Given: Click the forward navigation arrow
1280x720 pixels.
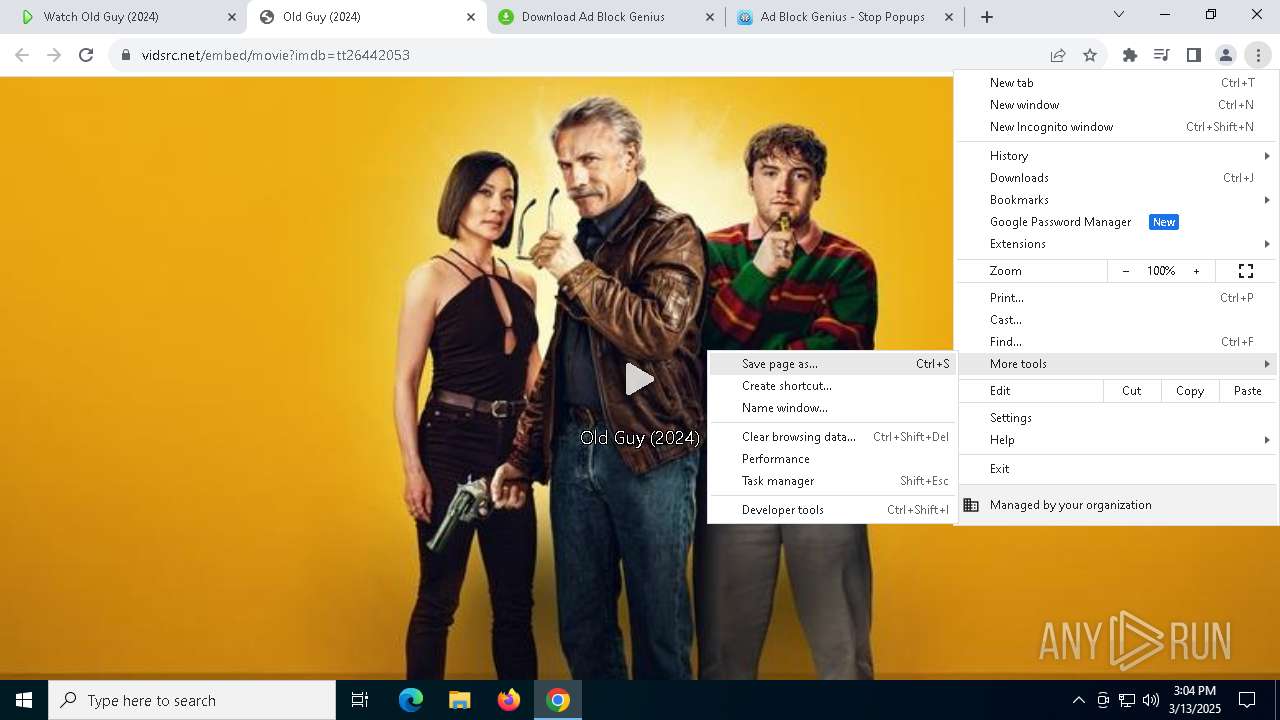Looking at the screenshot, I should (x=54, y=55).
